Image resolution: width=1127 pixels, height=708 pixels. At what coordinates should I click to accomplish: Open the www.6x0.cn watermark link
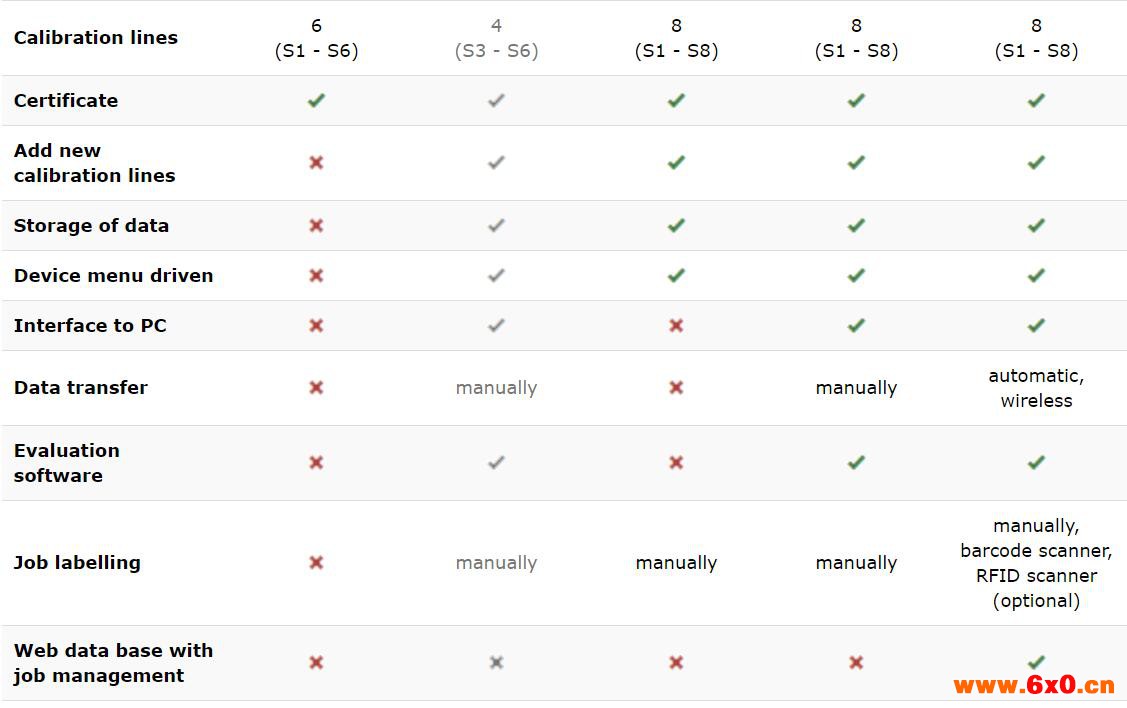(x=1034, y=685)
